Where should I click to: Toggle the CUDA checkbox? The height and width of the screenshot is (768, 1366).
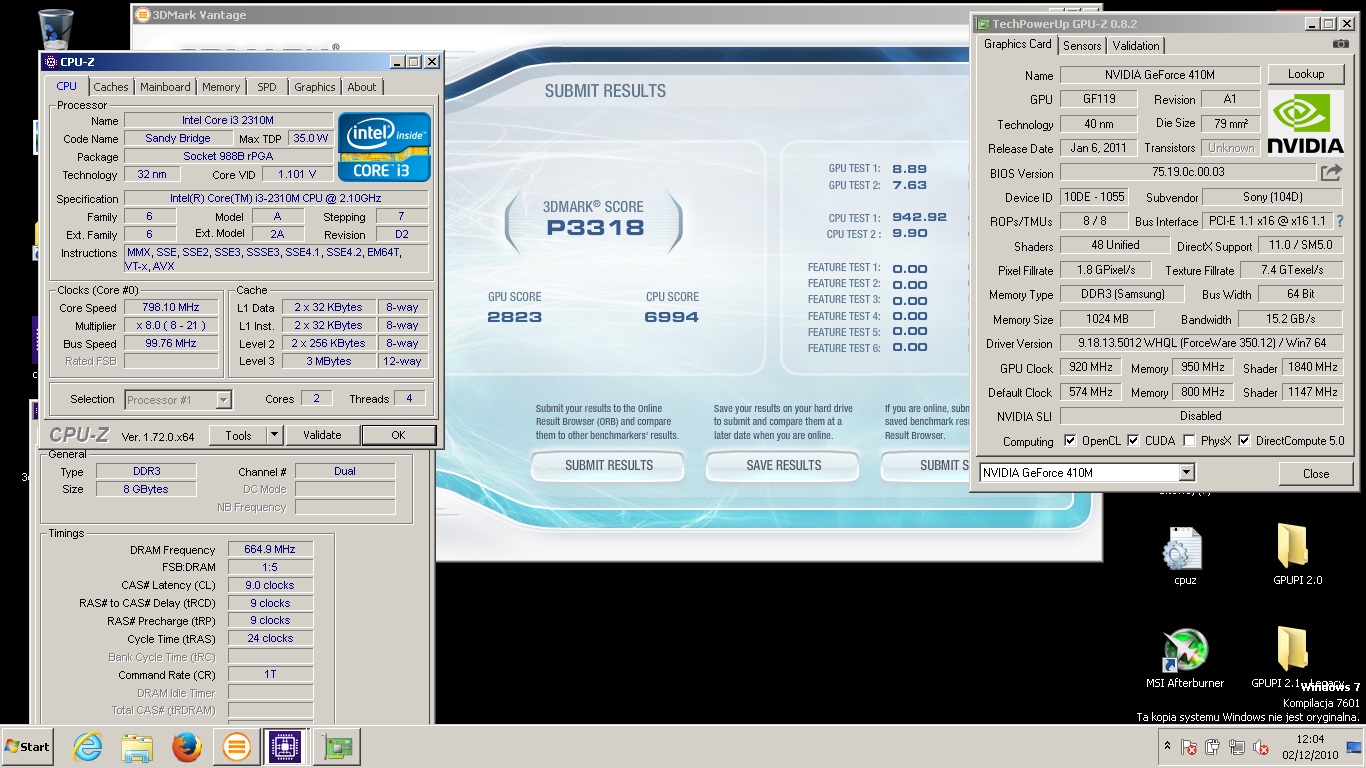[x=1133, y=441]
